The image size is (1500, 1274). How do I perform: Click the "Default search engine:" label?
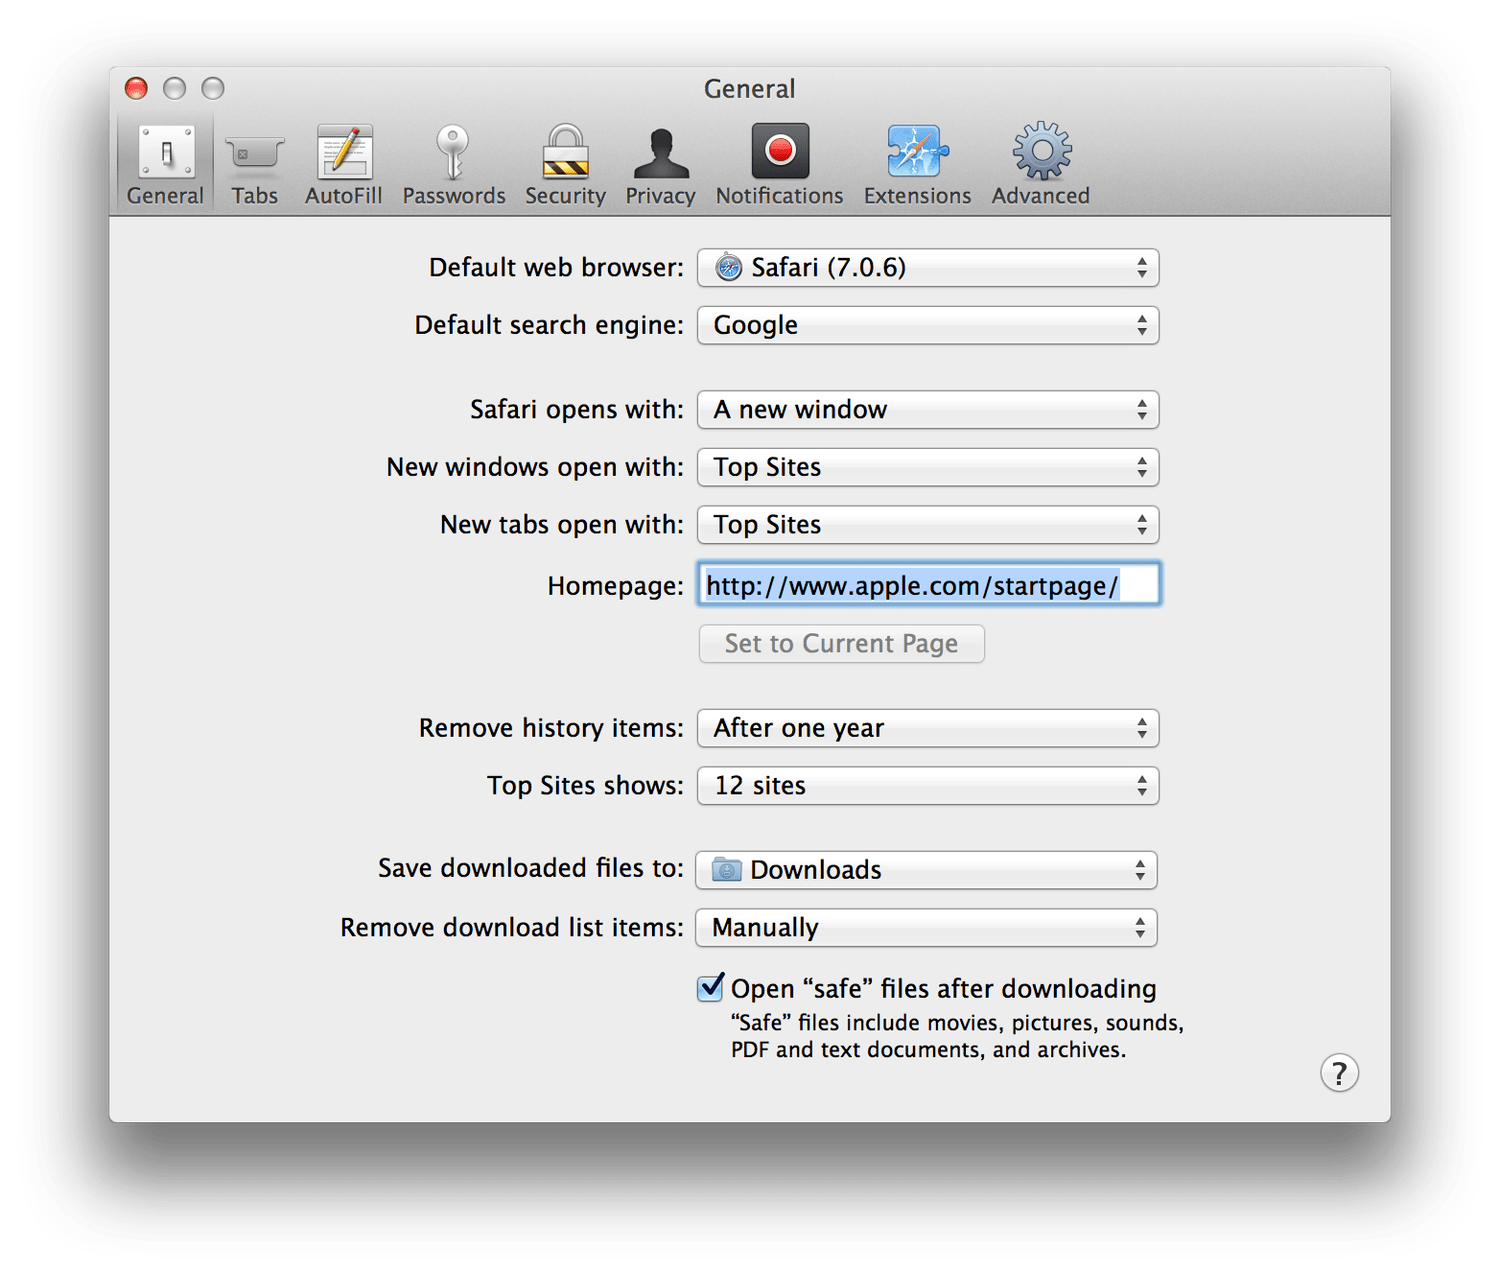[x=549, y=325]
